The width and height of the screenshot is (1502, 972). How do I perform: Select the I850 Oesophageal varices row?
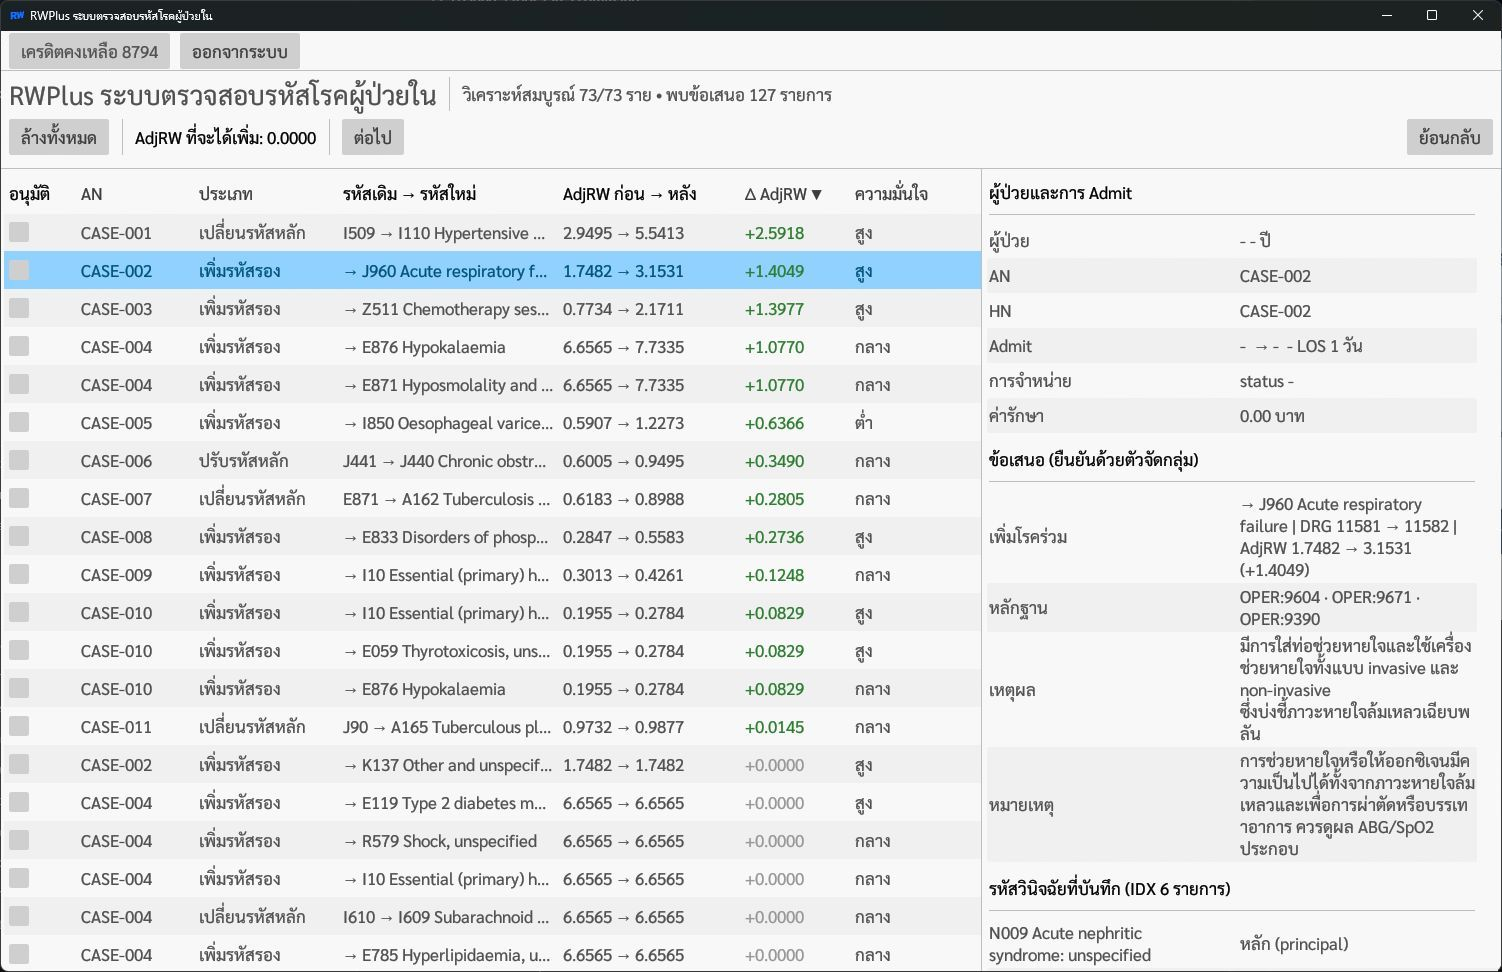pos(492,423)
